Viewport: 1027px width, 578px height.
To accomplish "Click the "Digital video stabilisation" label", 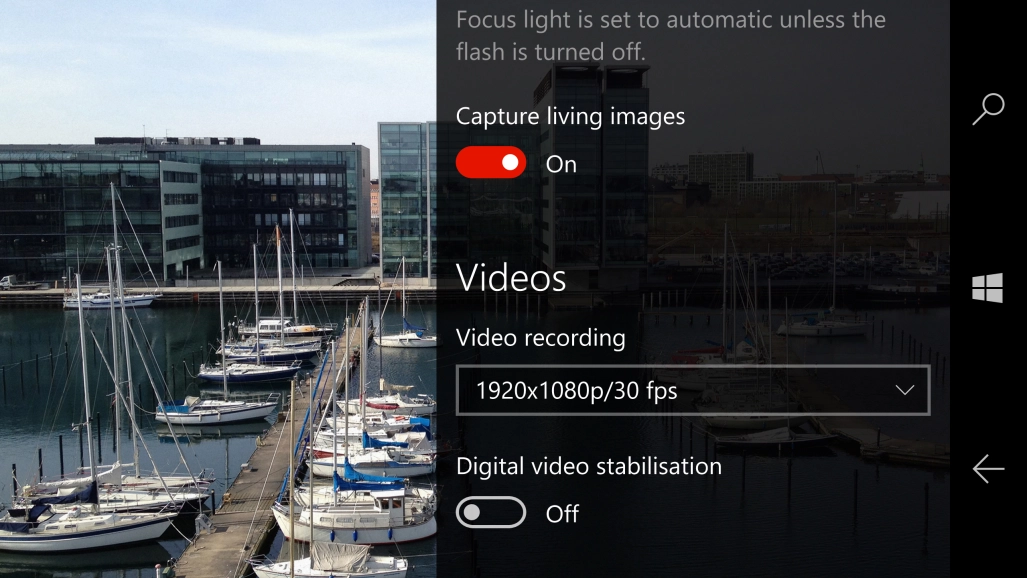I will tap(589, 466).
